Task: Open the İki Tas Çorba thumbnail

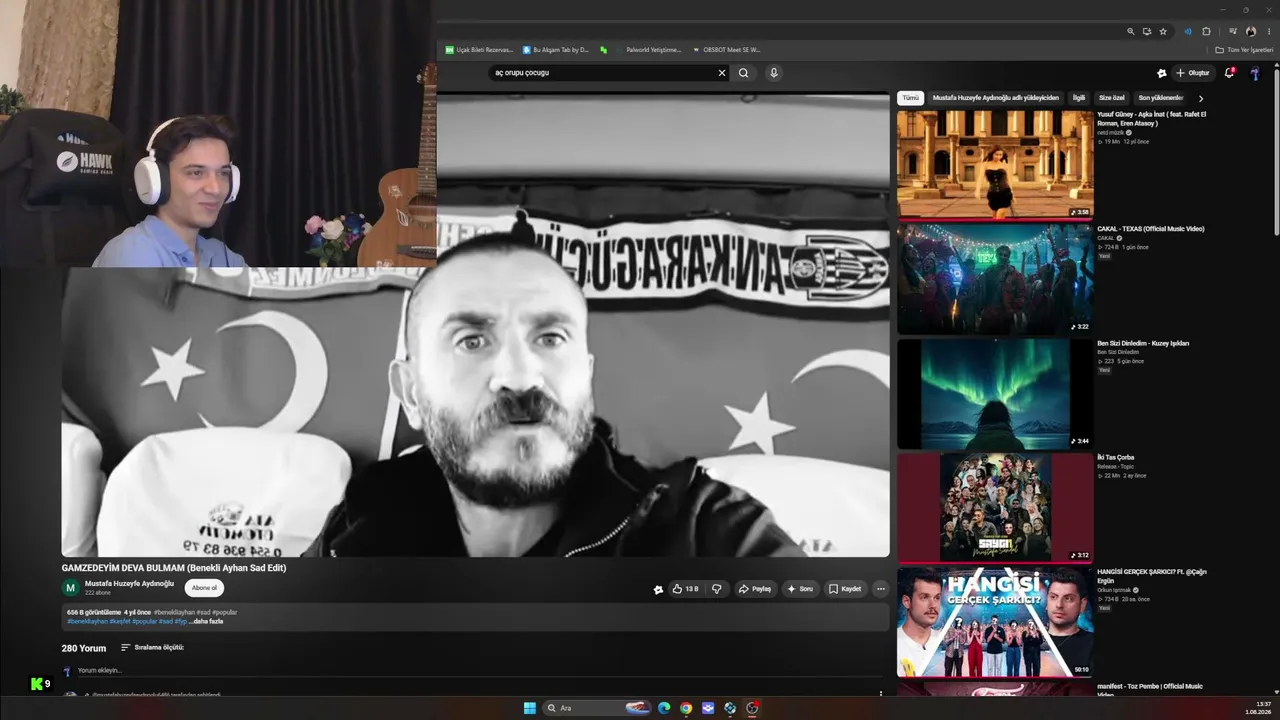Action: [995, 508]
